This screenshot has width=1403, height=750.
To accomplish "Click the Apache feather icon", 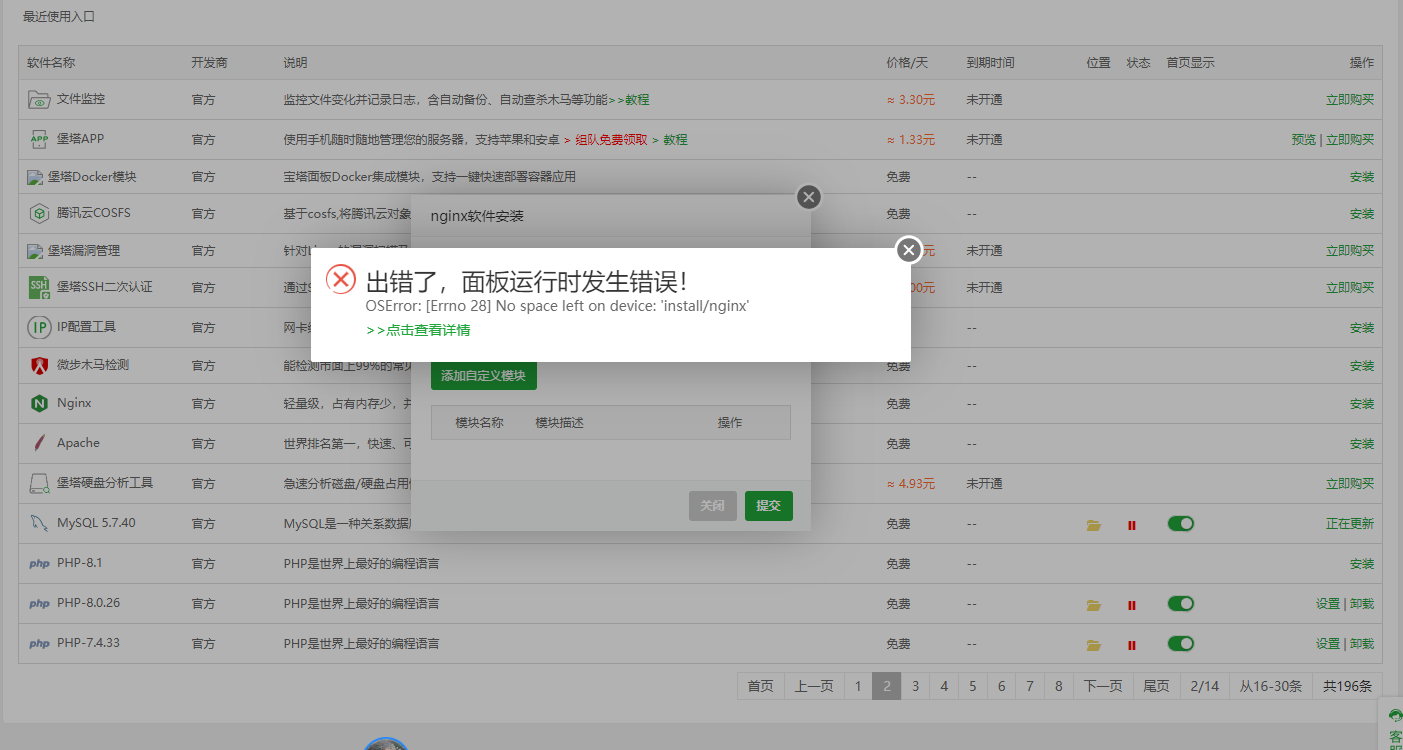I will [39, 443].
